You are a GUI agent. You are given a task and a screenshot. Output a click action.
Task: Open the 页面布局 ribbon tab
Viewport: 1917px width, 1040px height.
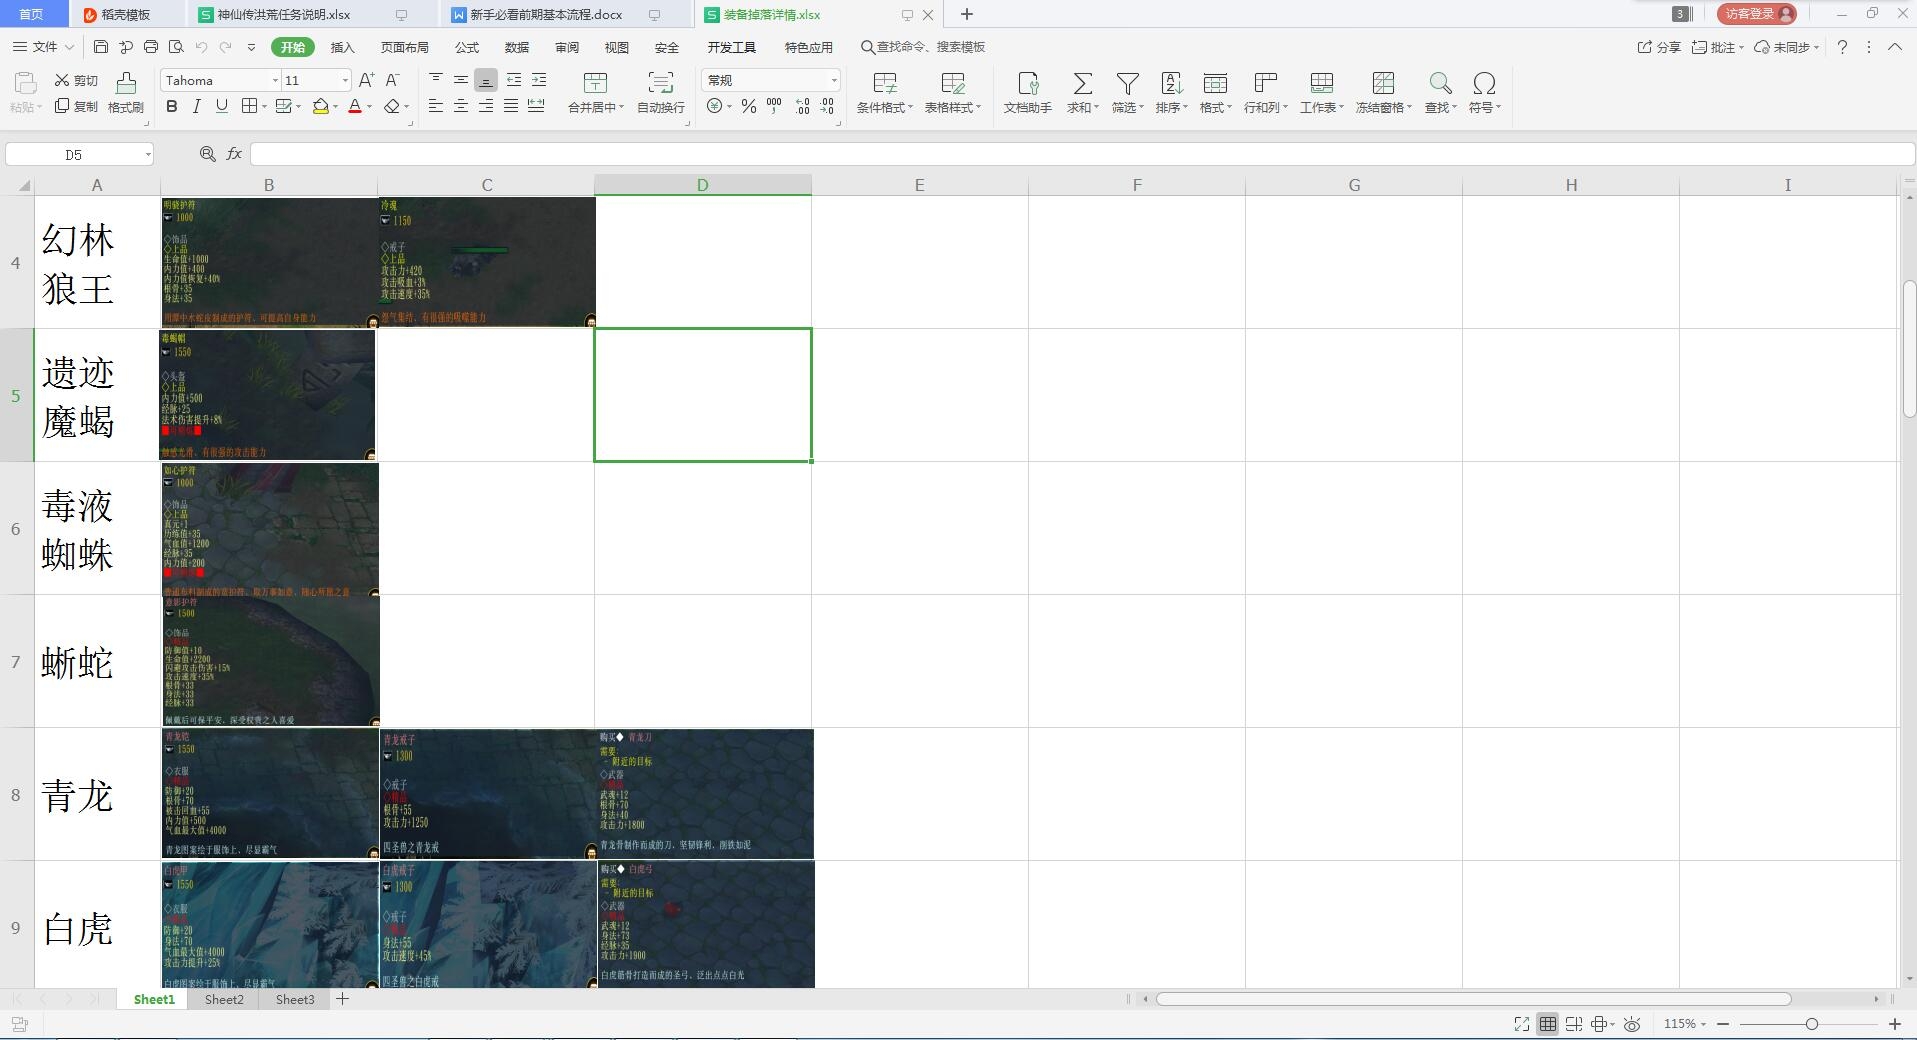404,47
